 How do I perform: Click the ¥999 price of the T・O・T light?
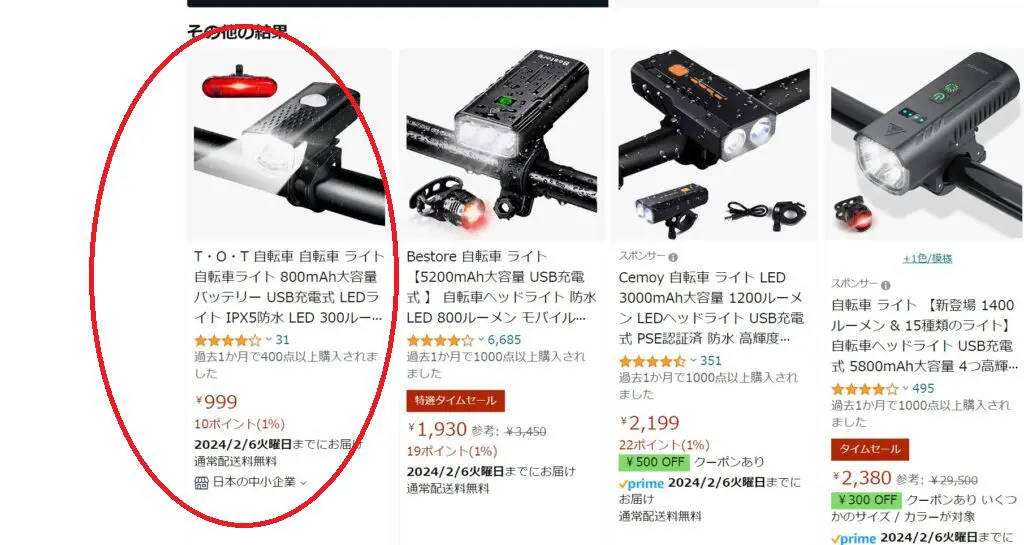tap(216, 401)
